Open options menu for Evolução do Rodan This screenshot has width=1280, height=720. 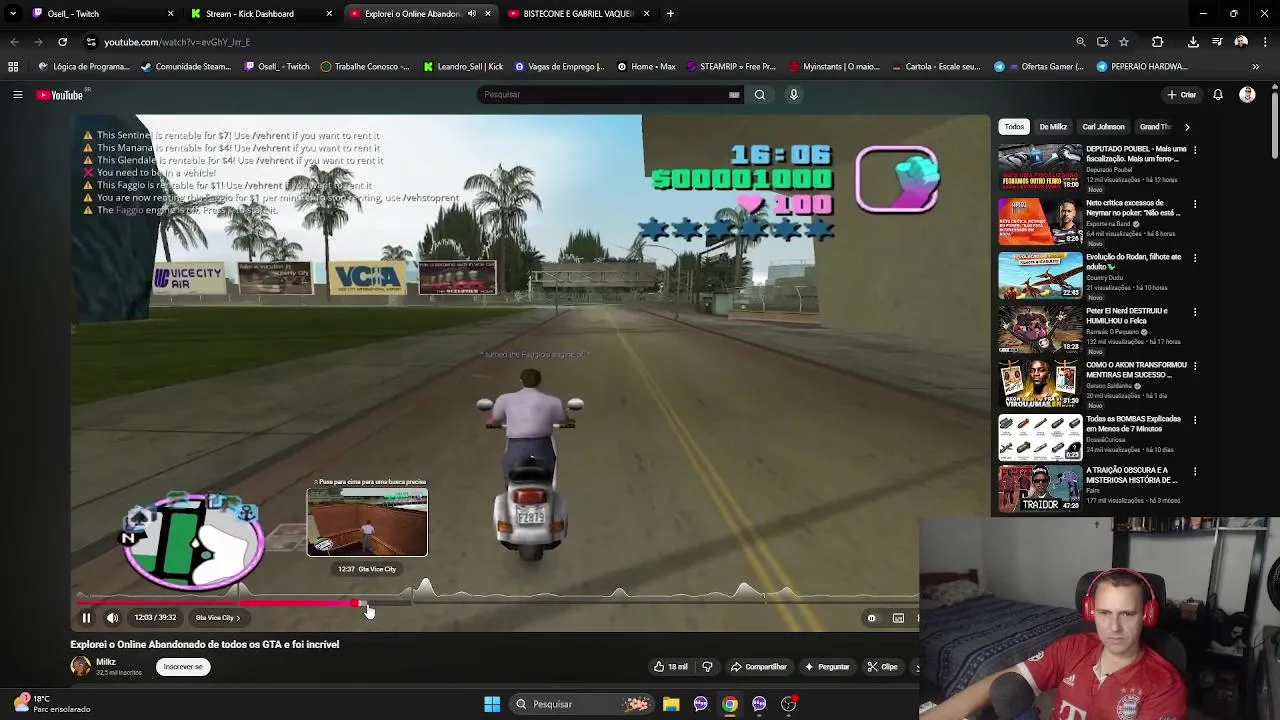[x=1195, y=258]
